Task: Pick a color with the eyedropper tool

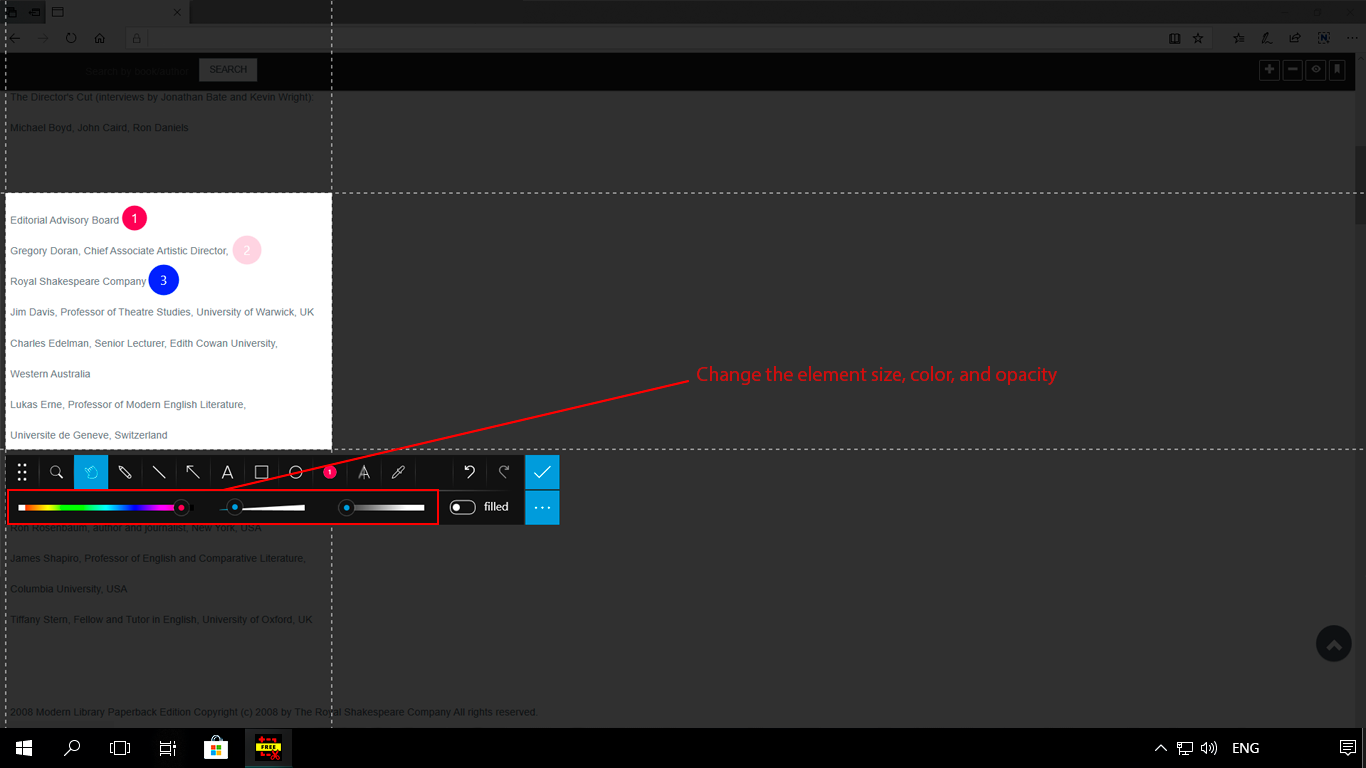Action: (x=398, y=472)
